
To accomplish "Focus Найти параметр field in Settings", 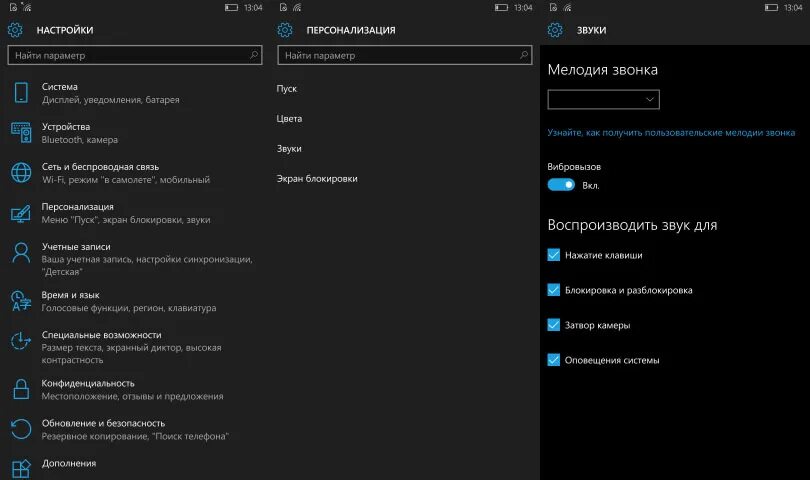I will click(x=135, y=55).
